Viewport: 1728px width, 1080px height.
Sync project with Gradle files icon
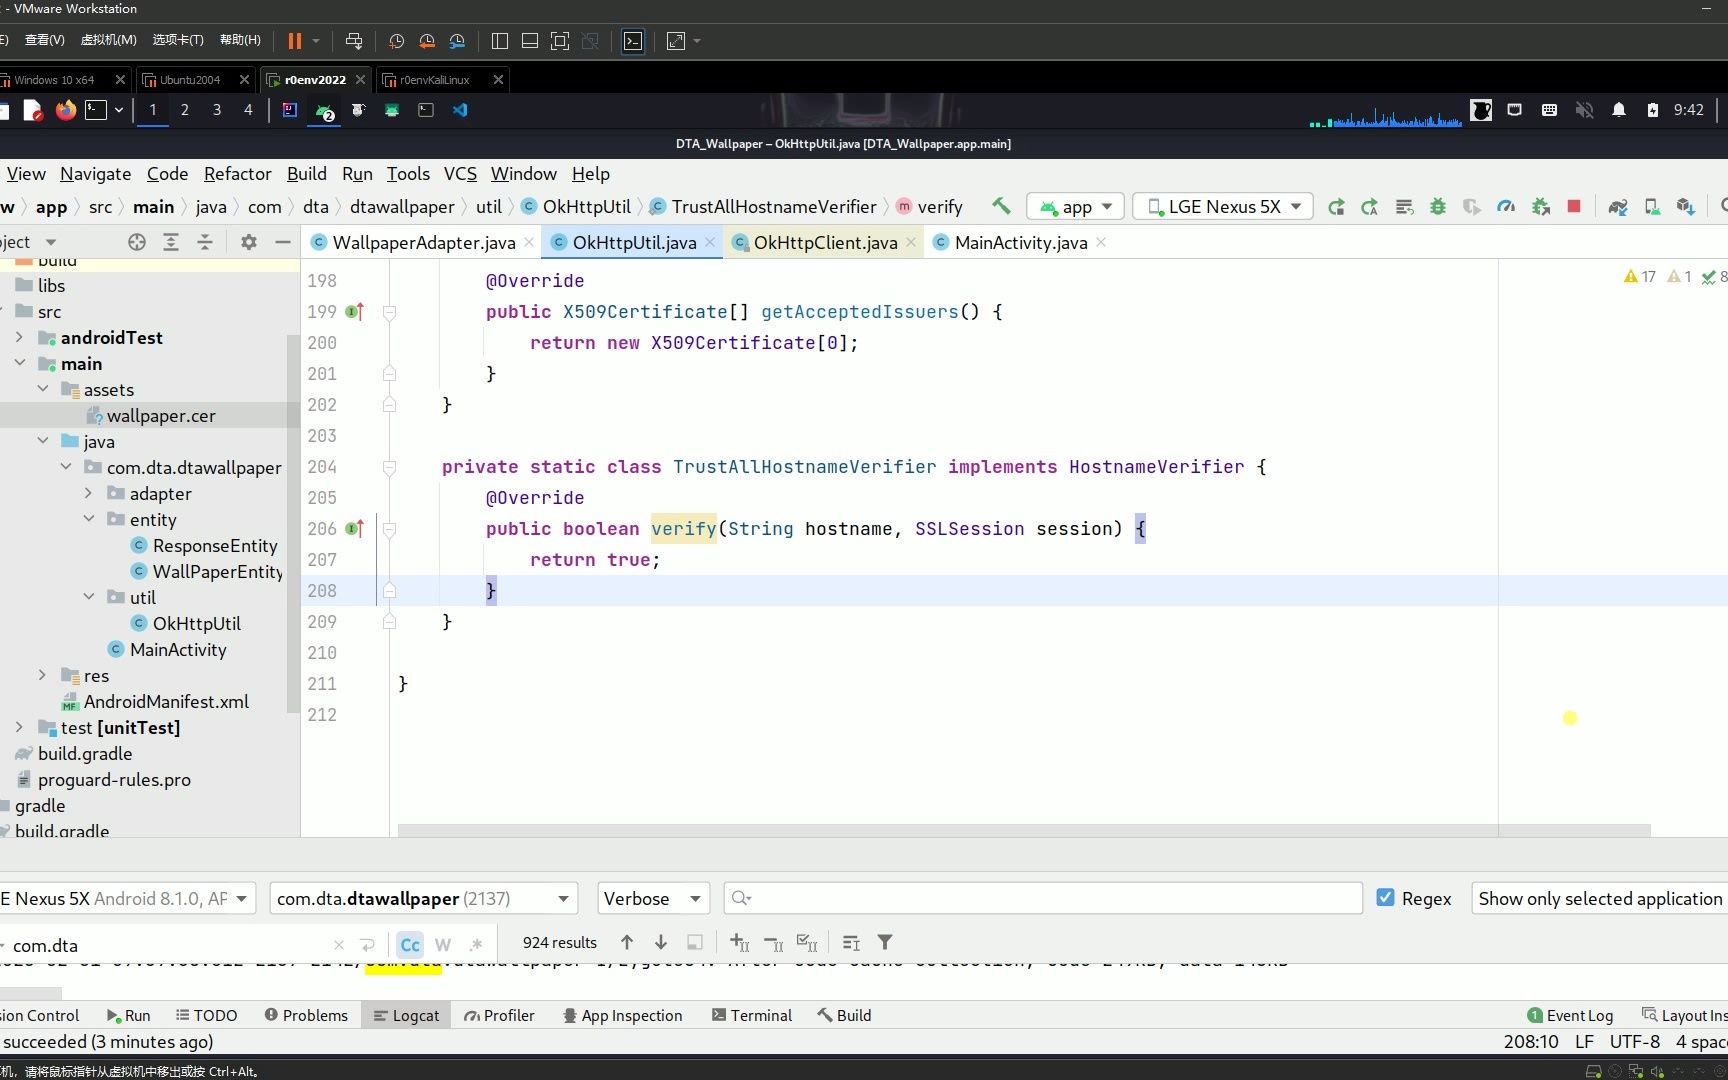point(1618,207)
